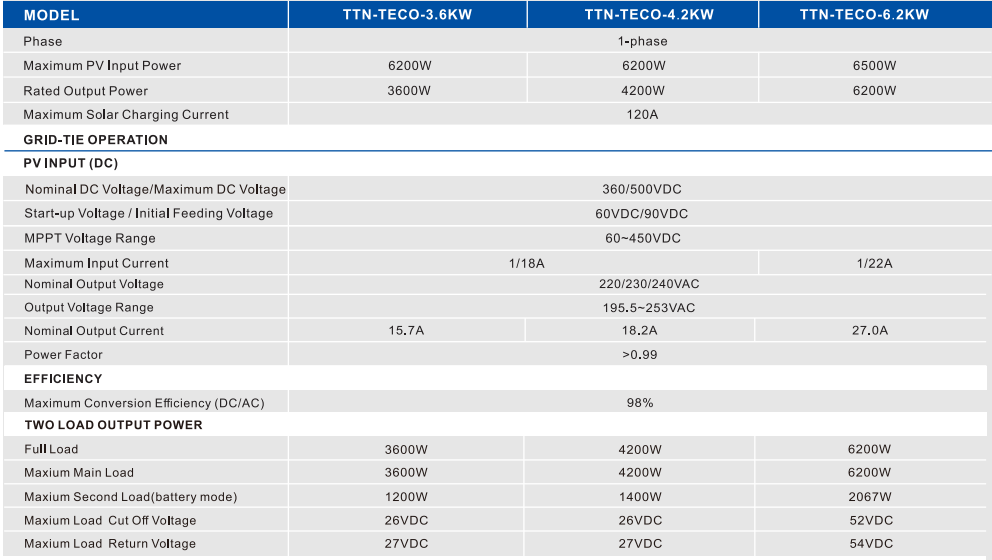Select the 98% conversion efficiency value
This screenshot has width=992, height=560.
pos(640,403)
